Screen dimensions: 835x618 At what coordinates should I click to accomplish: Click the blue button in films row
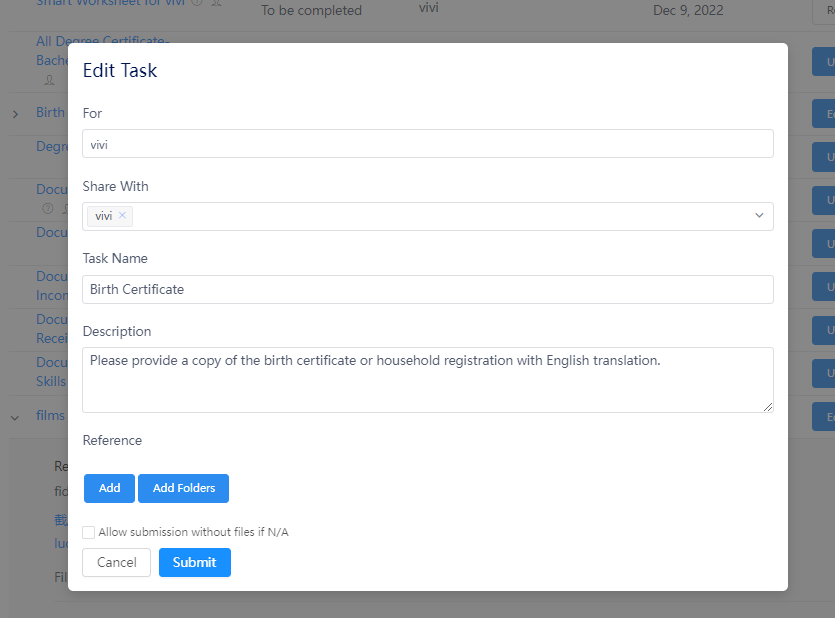click(x=823, y=416)
